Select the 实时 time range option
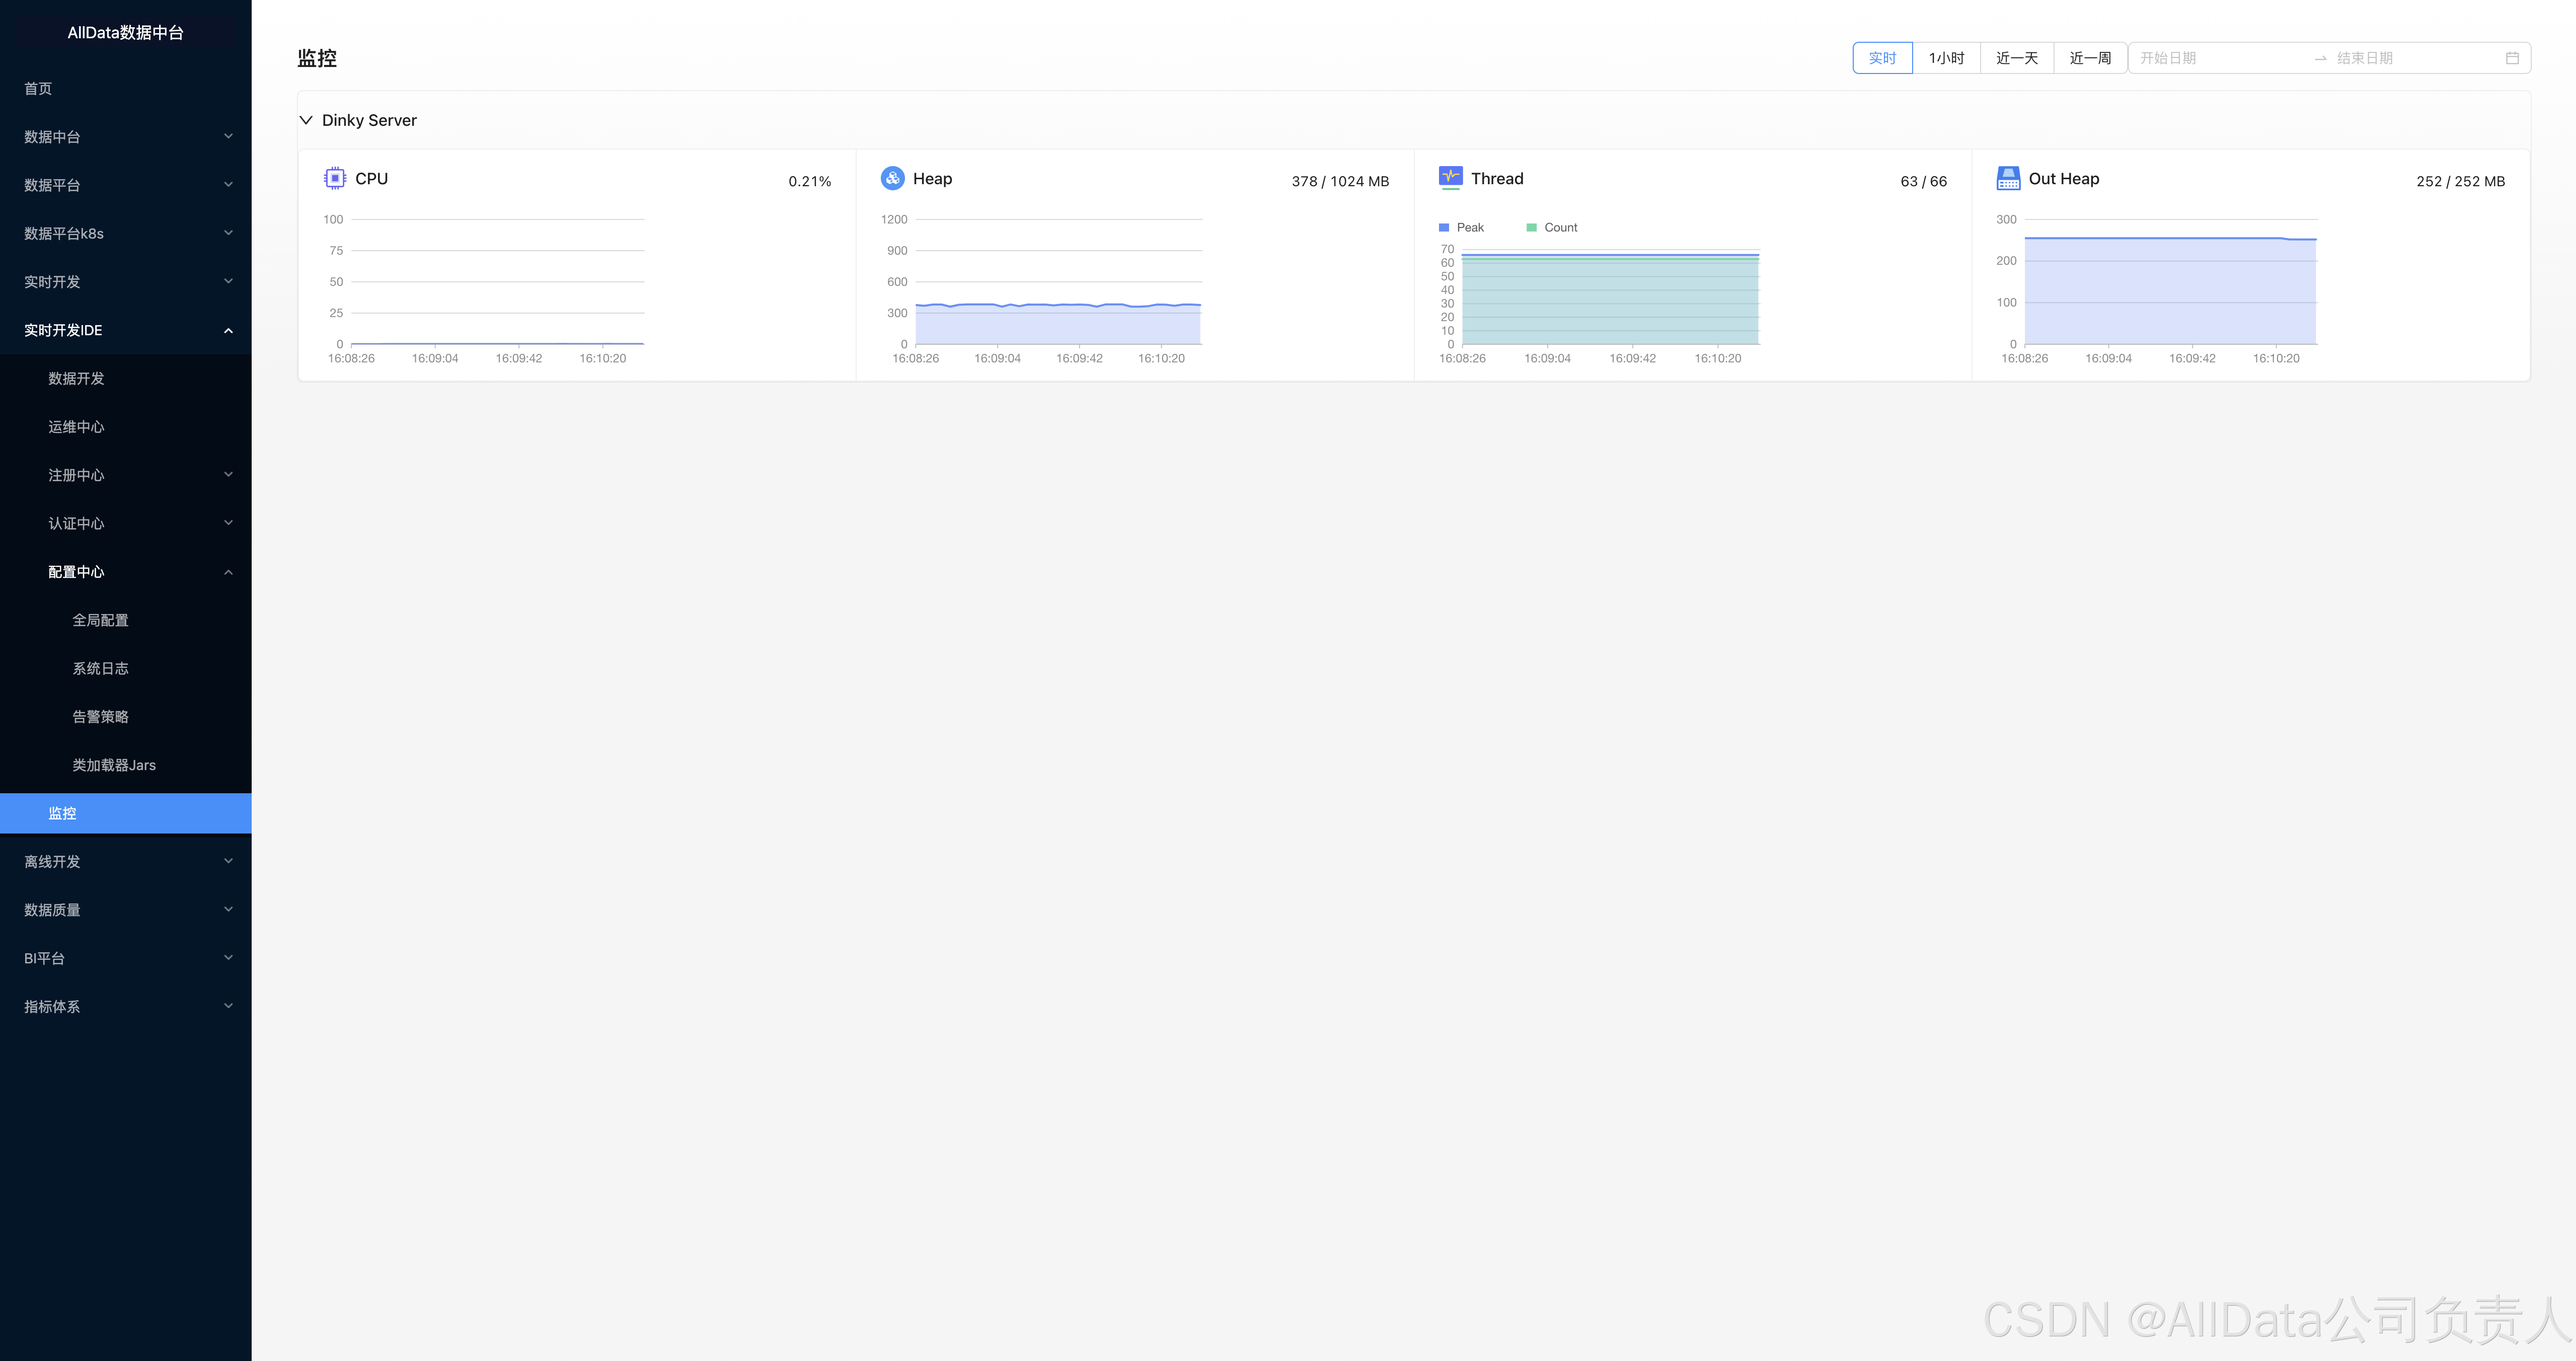Viewport: 2576px width, 1361px height. click(x=1882, y=58)
